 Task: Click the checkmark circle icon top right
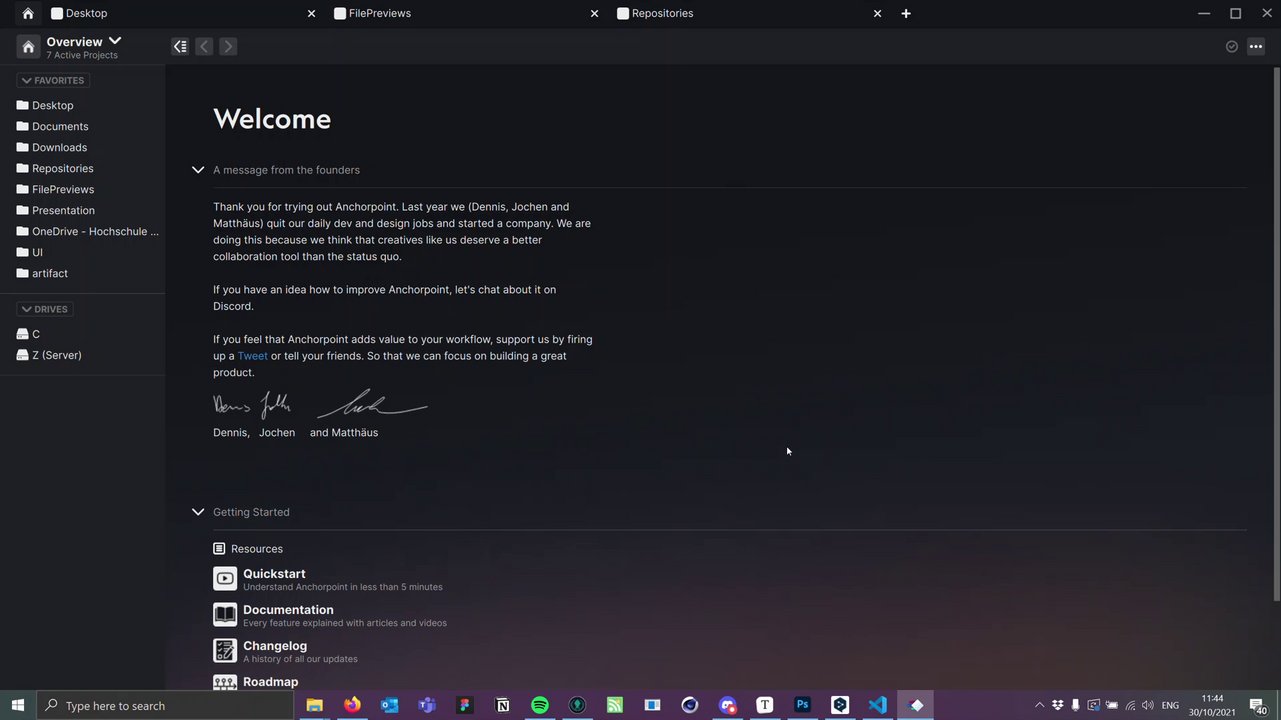point(1232,46)
